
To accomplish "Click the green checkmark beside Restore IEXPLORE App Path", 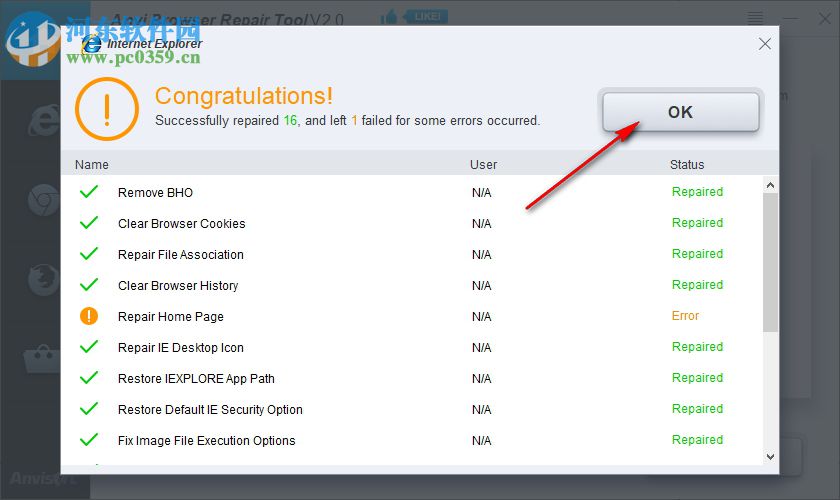I will [89, 378].
